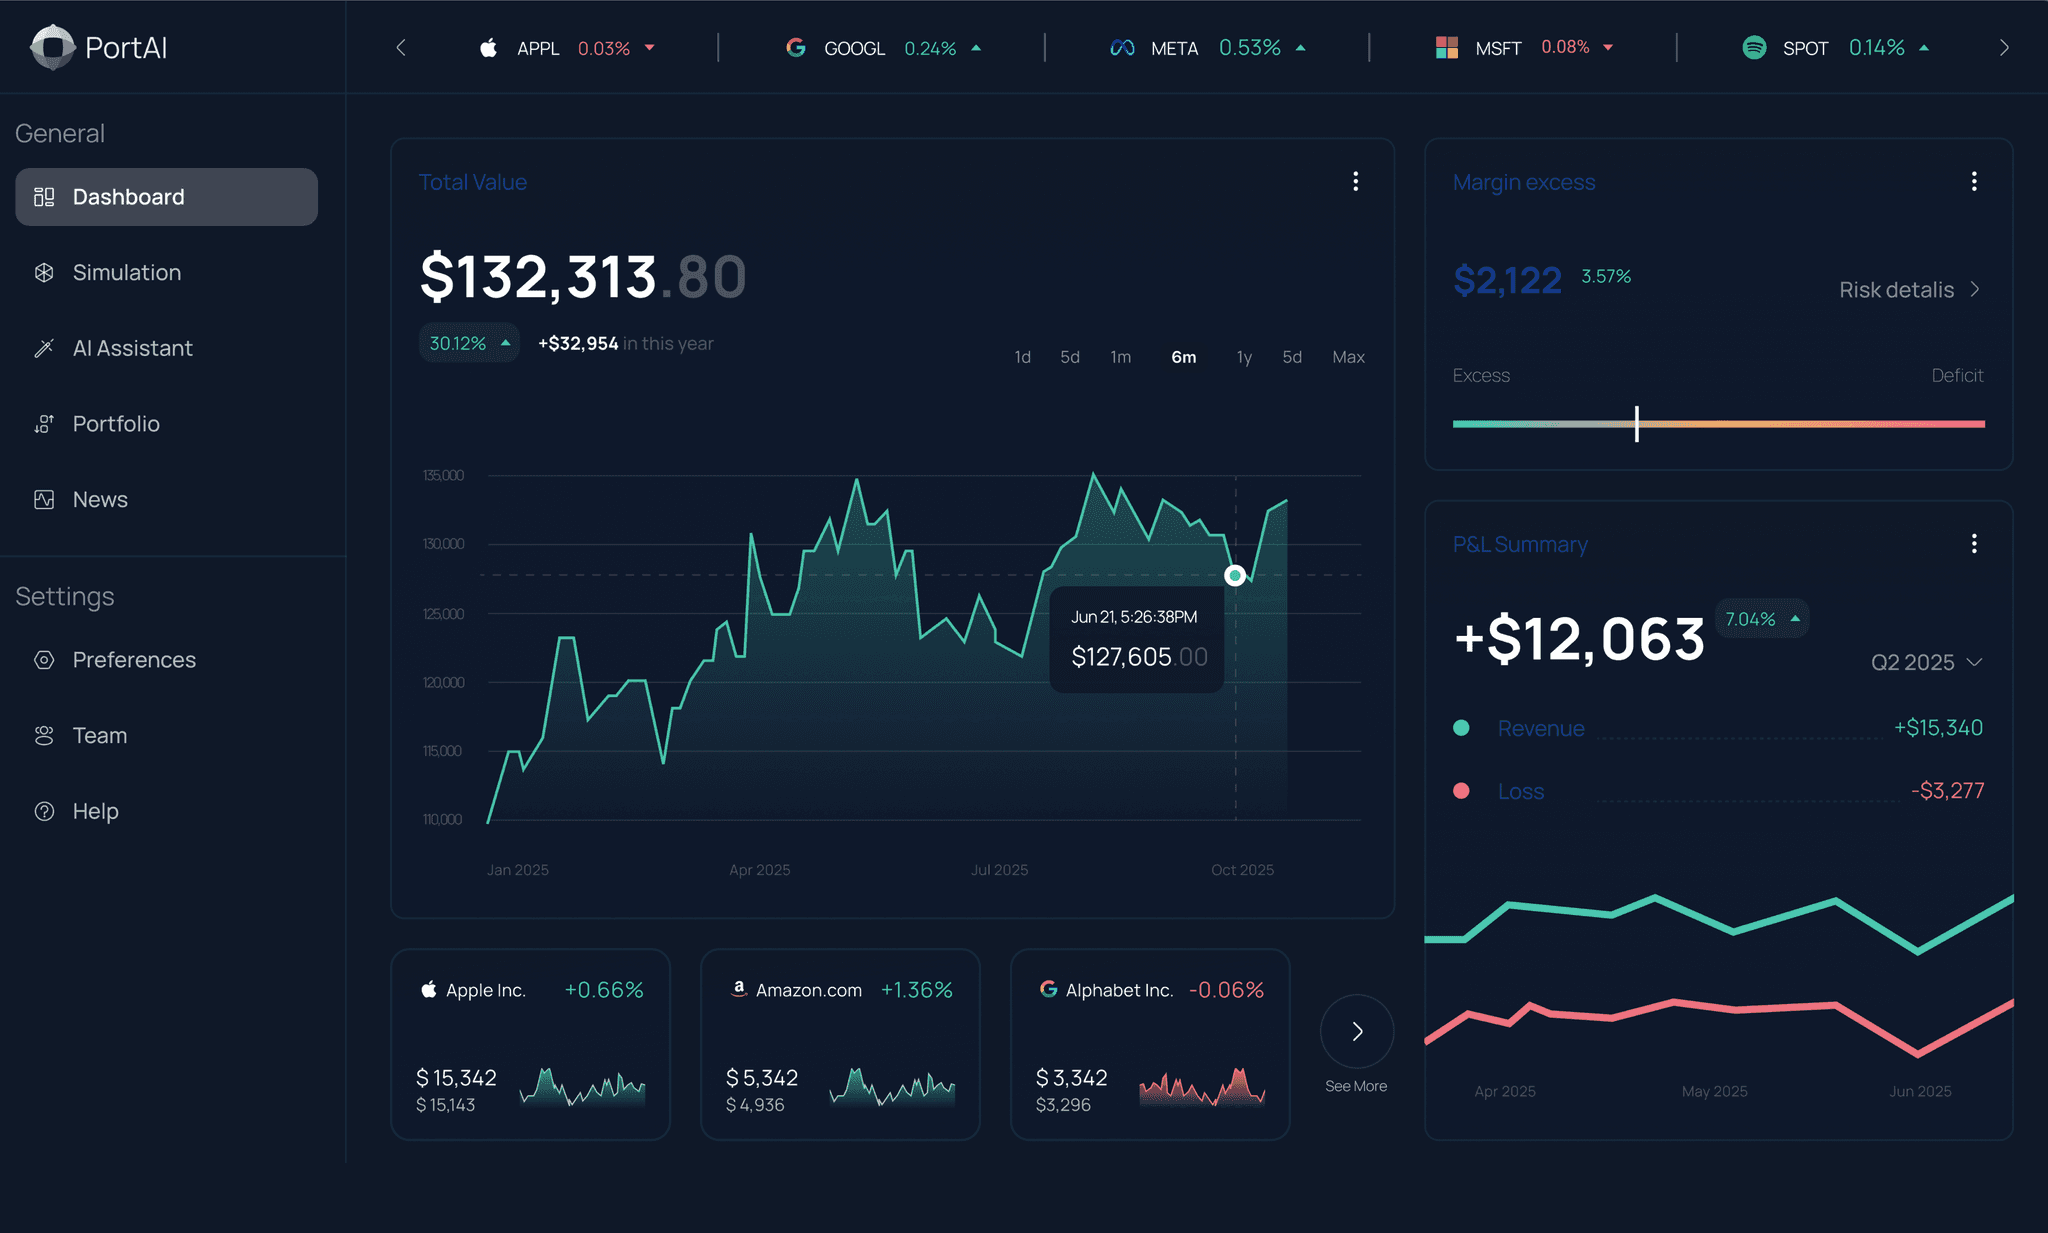Image resolution: width=2048 pixels, height=1233 pixels.
Task: Click the See More arrow button
Action: click(x=1357, y=1031)
